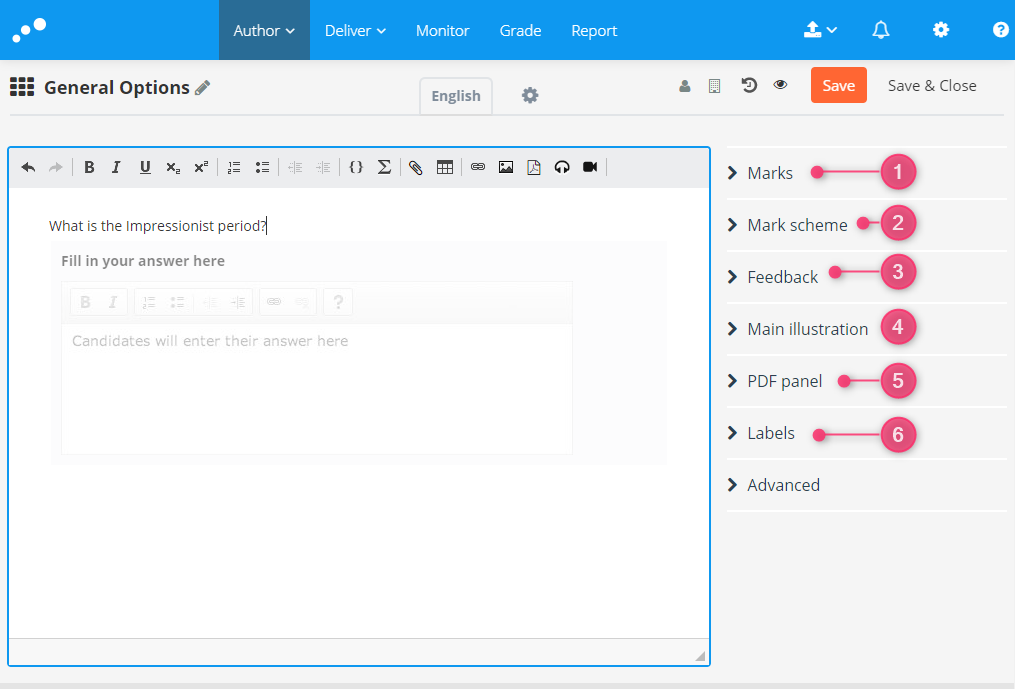Click the answer box link icon
The image size is (1015, 689).
point(274,302)
